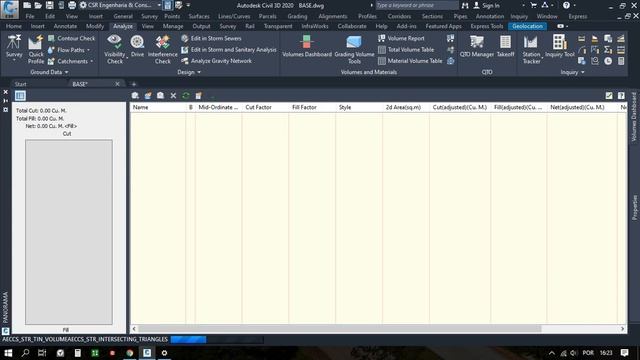Open the Windows notification center
640x360 pixels.
click(624, 353)
